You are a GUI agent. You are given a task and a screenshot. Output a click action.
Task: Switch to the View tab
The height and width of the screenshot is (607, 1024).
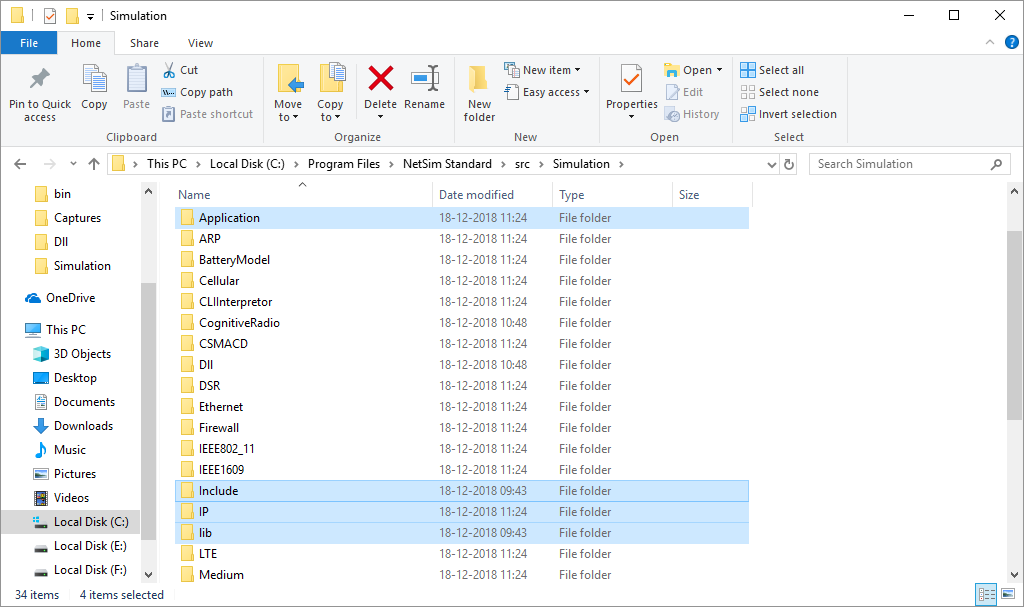tap(200, 43)
